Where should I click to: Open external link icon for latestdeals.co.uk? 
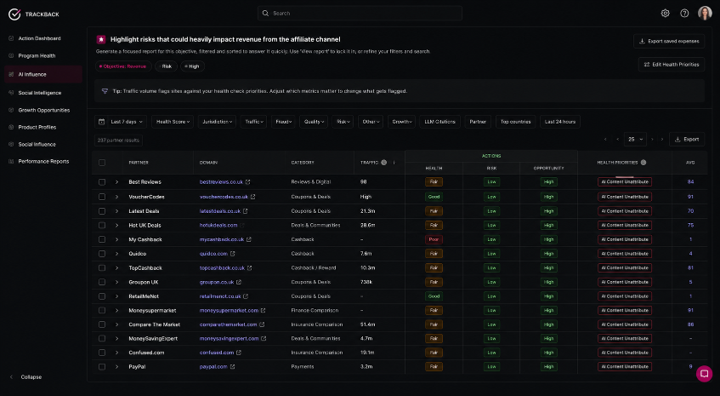coord(246,211)
